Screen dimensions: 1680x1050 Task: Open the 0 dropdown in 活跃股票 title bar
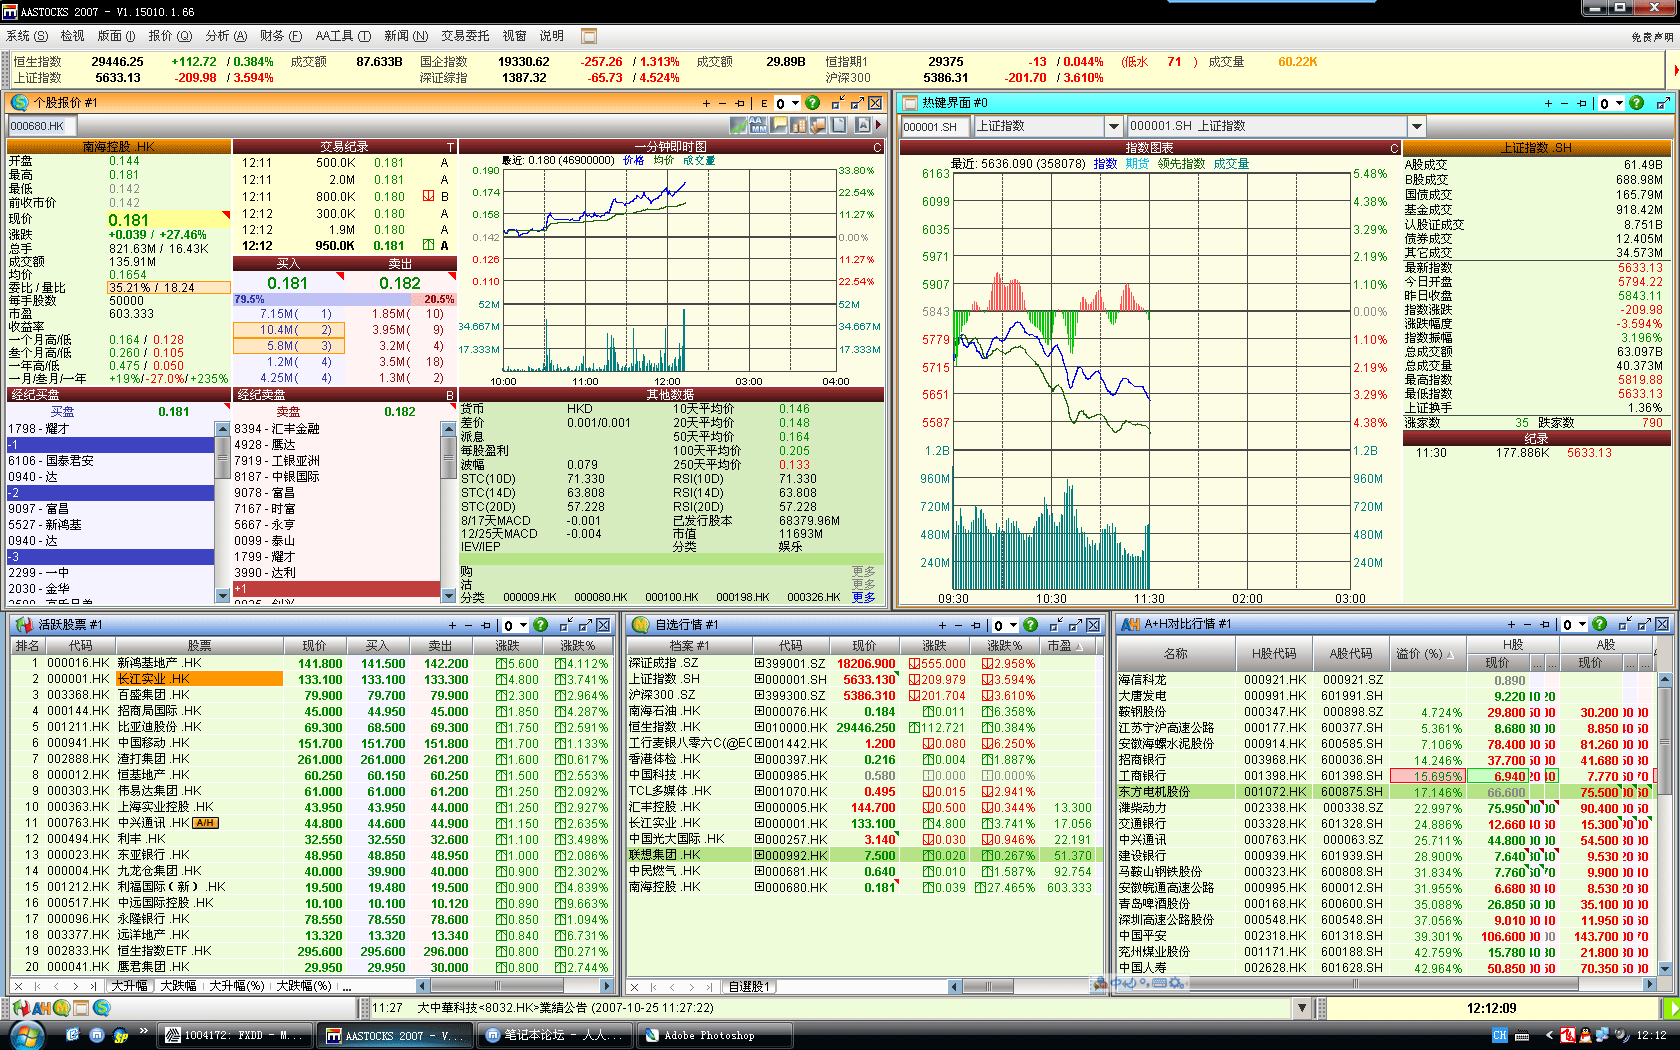(524, 625)
